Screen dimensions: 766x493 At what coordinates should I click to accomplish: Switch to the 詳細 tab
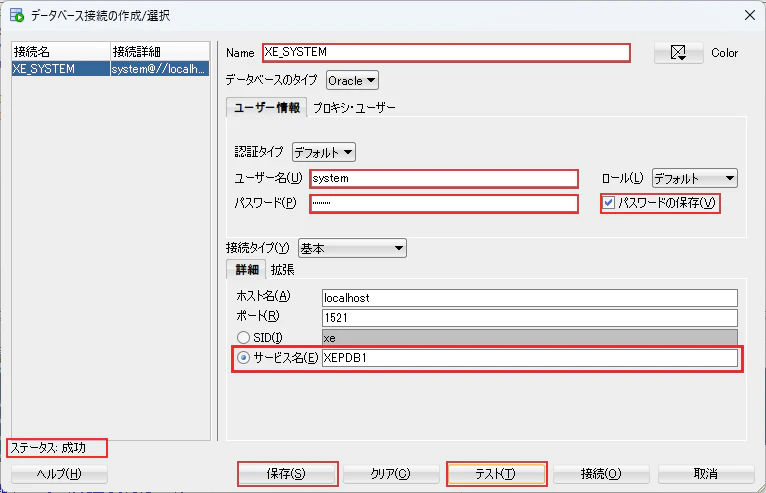coord(247,270)
